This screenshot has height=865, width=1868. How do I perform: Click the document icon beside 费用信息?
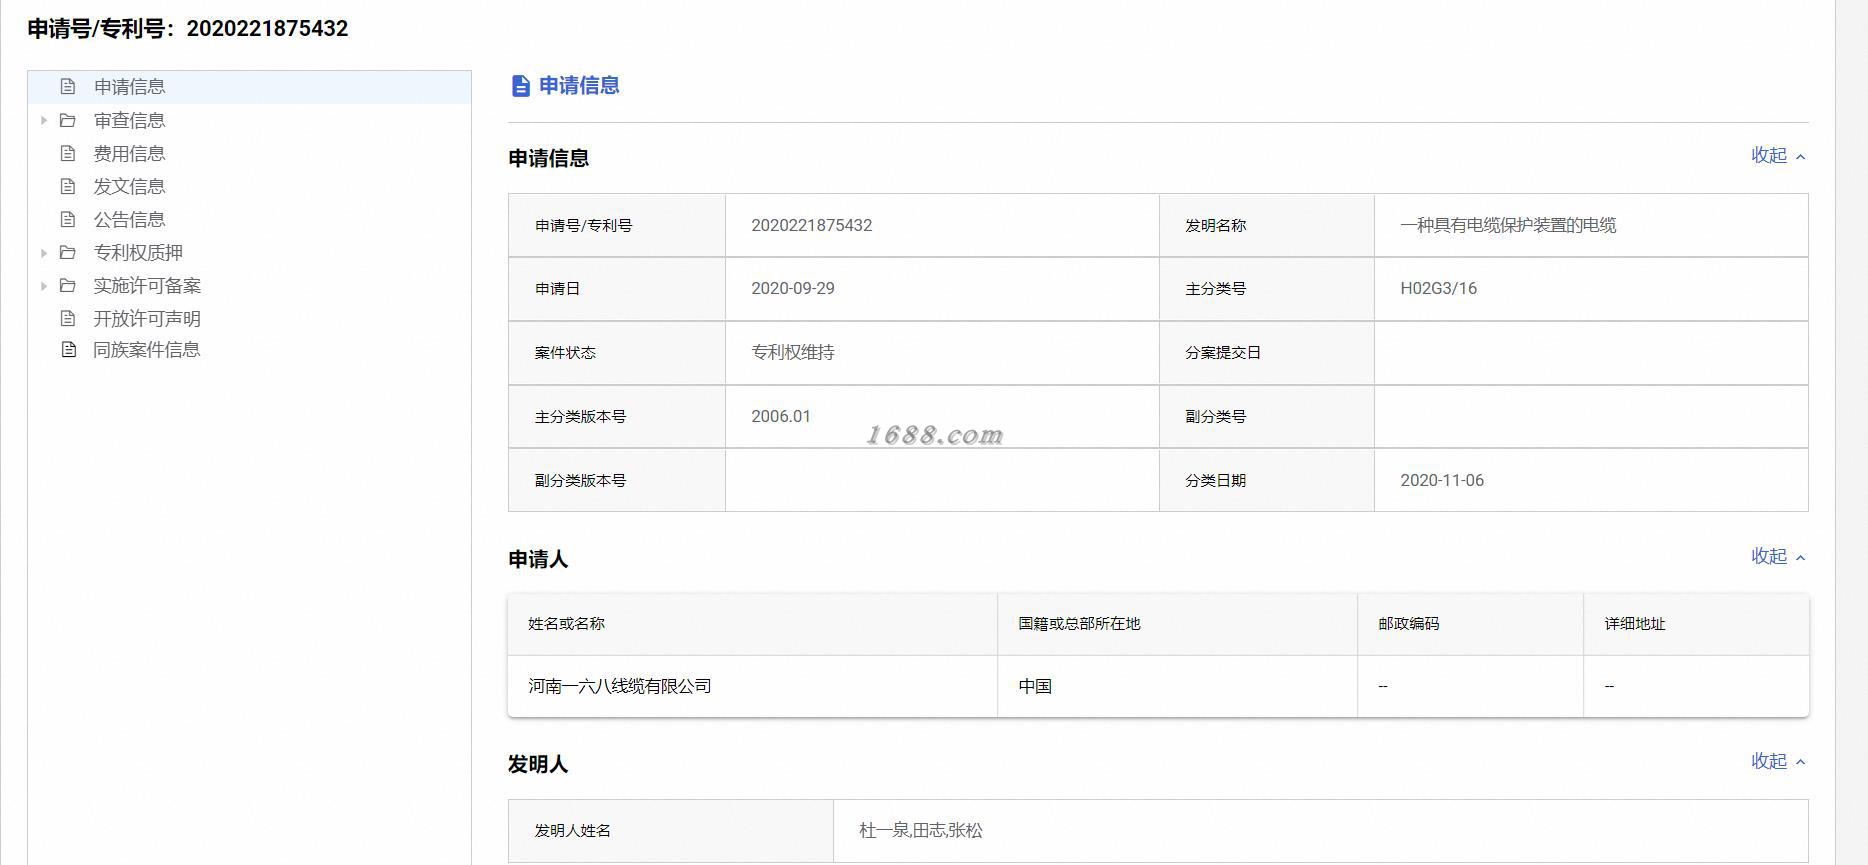point(68,153)
